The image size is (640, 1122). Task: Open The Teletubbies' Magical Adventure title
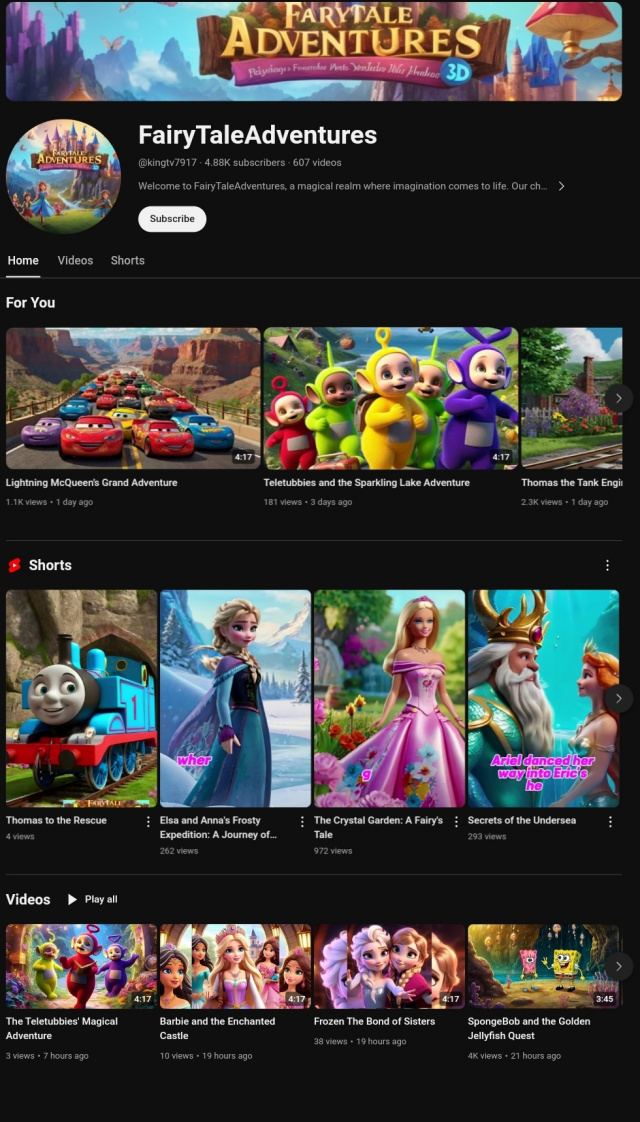tap(62, 1028)
